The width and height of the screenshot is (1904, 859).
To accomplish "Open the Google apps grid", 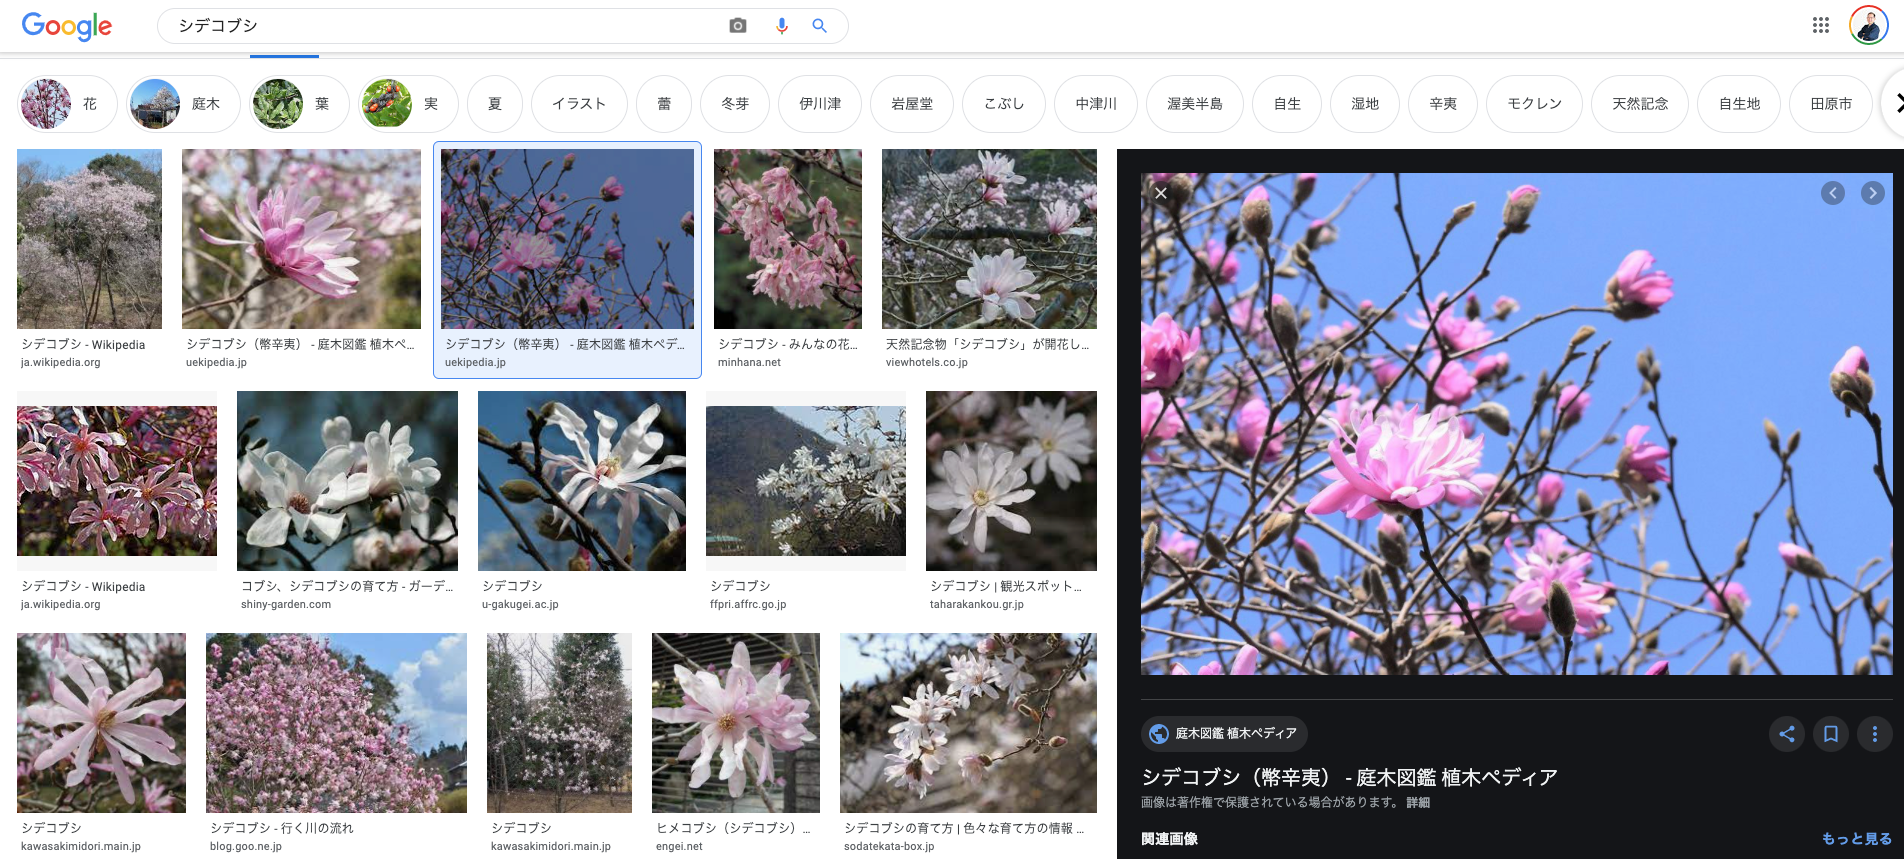I will tap(1821, 25).
